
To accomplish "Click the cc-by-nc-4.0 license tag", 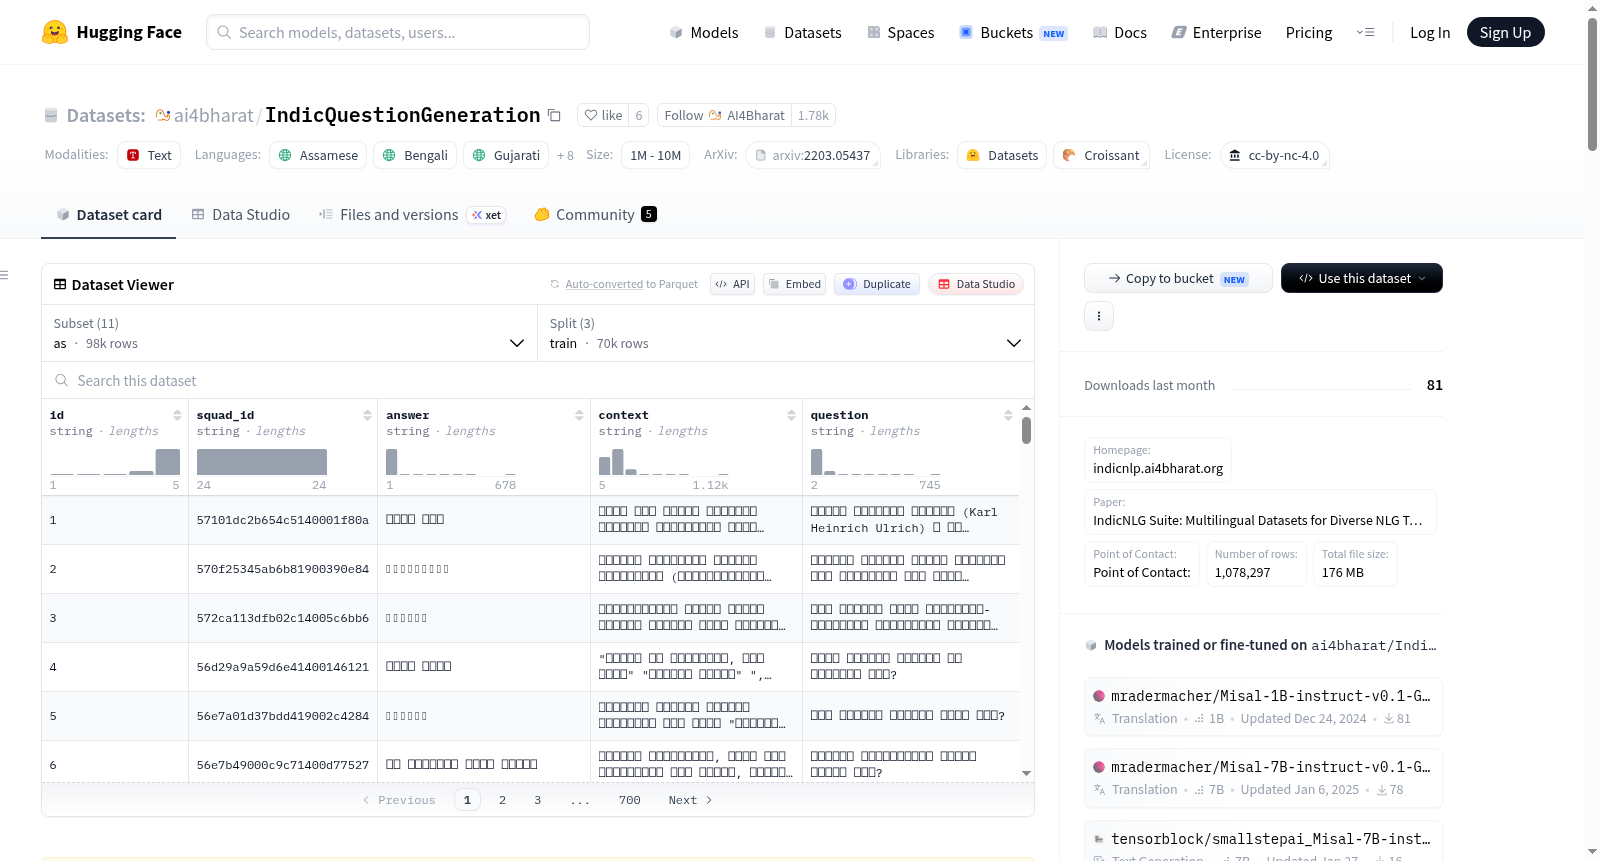I will (x=1274, y=155).
